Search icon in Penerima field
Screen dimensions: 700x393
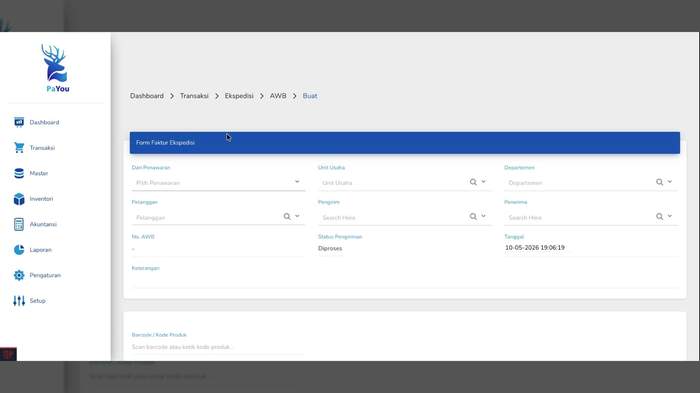pos(659,216)
